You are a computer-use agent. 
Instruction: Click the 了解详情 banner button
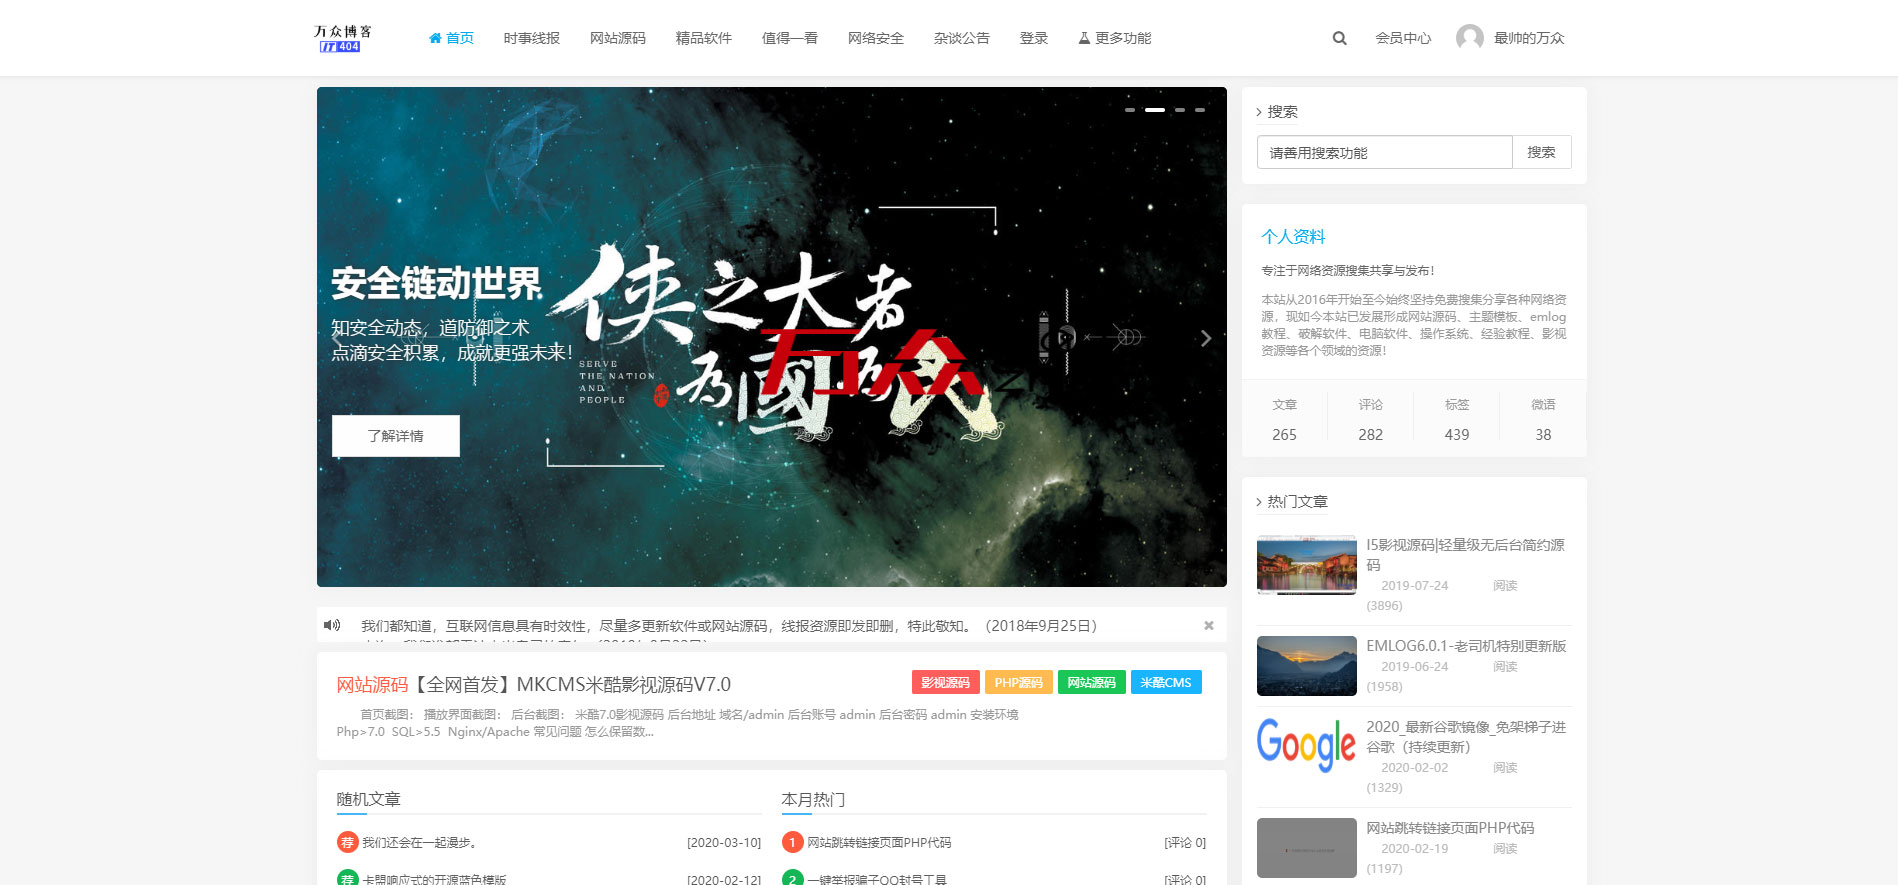coord(395,436)
